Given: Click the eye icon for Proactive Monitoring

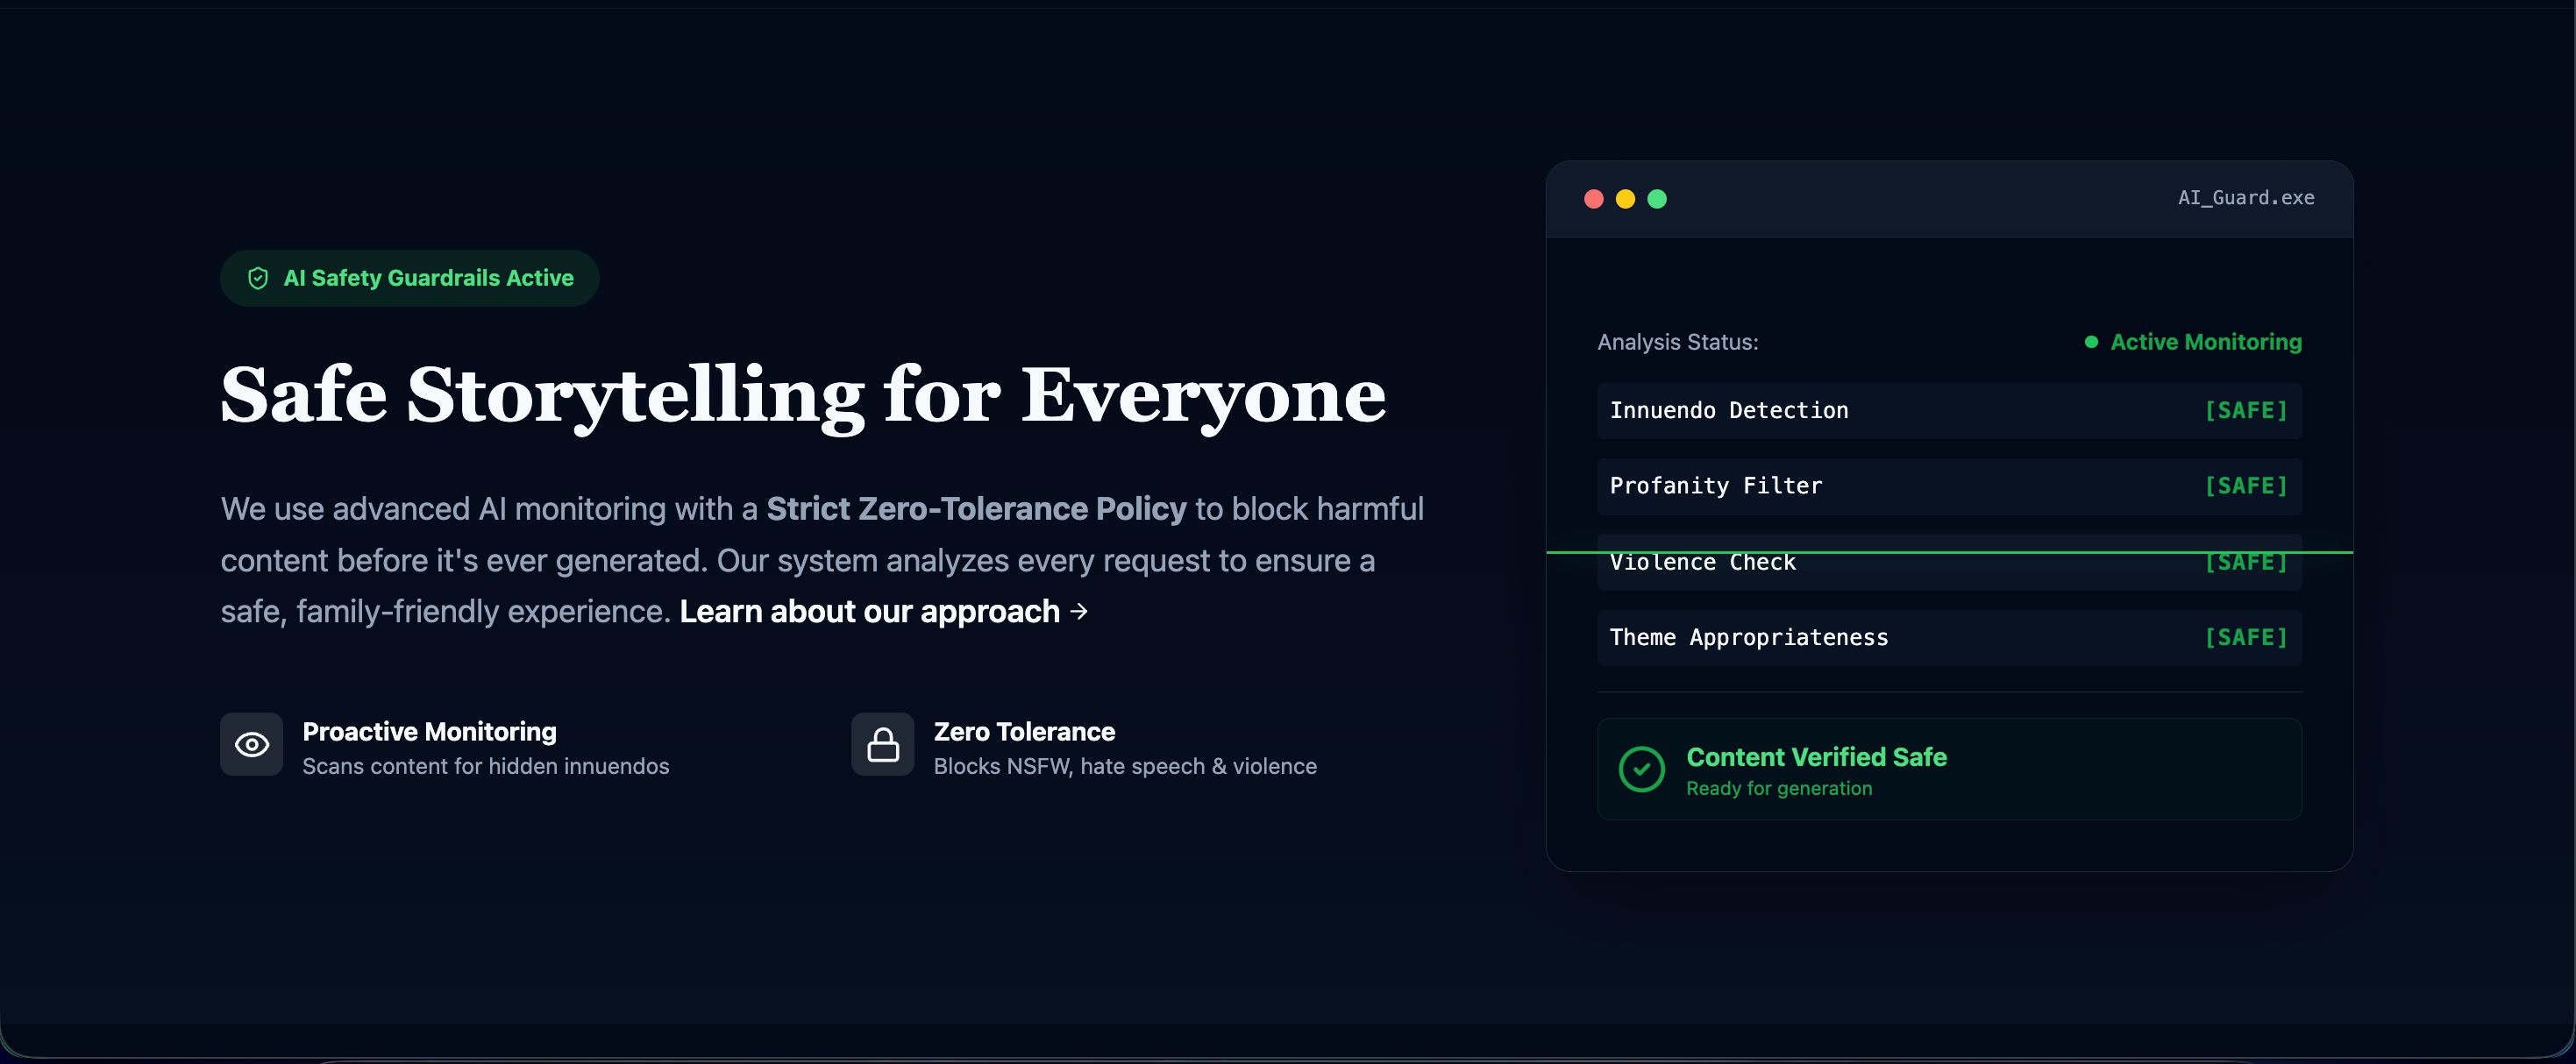Looking at the screenshot, I should (x=252, y=744).
